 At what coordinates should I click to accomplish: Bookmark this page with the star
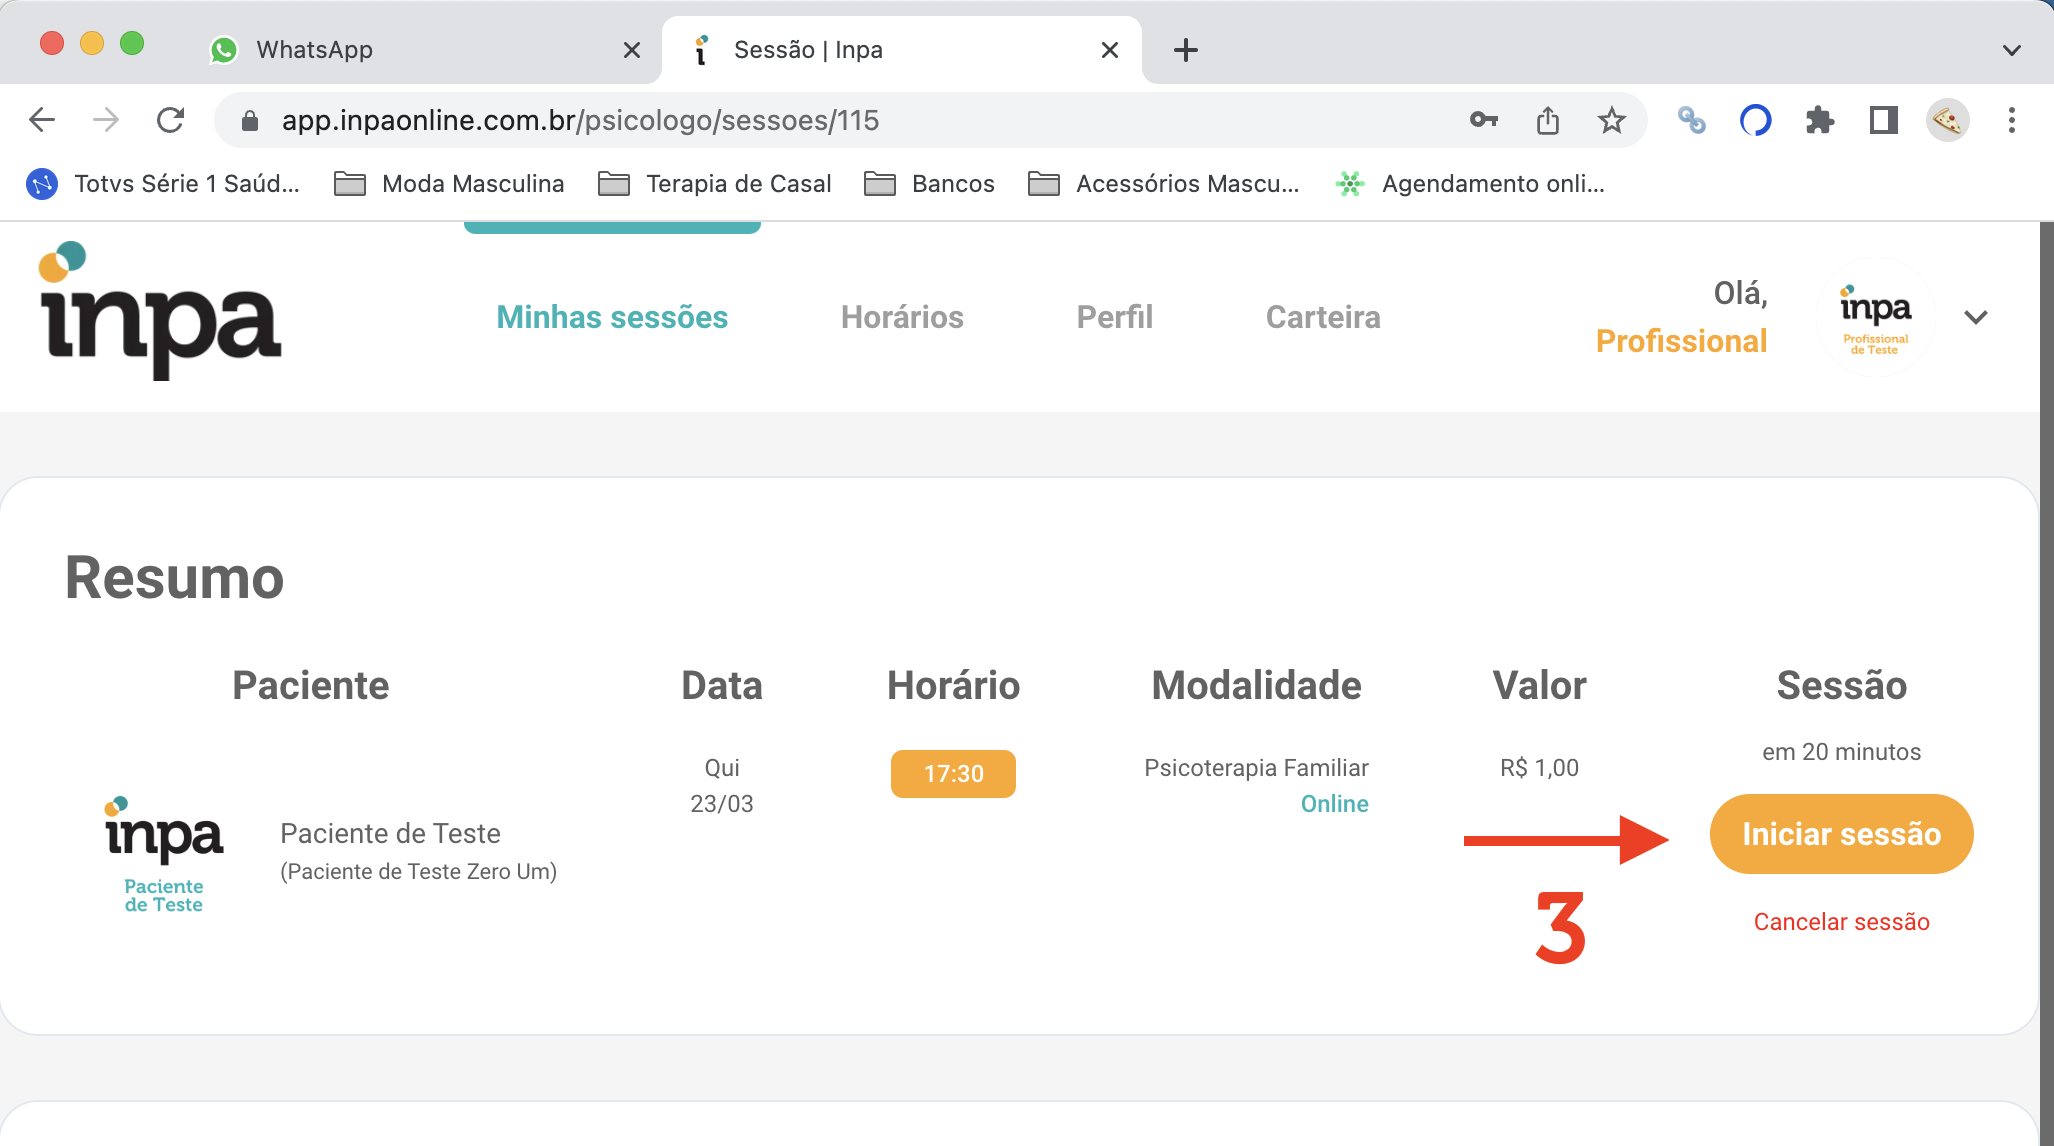[1612, 120]
